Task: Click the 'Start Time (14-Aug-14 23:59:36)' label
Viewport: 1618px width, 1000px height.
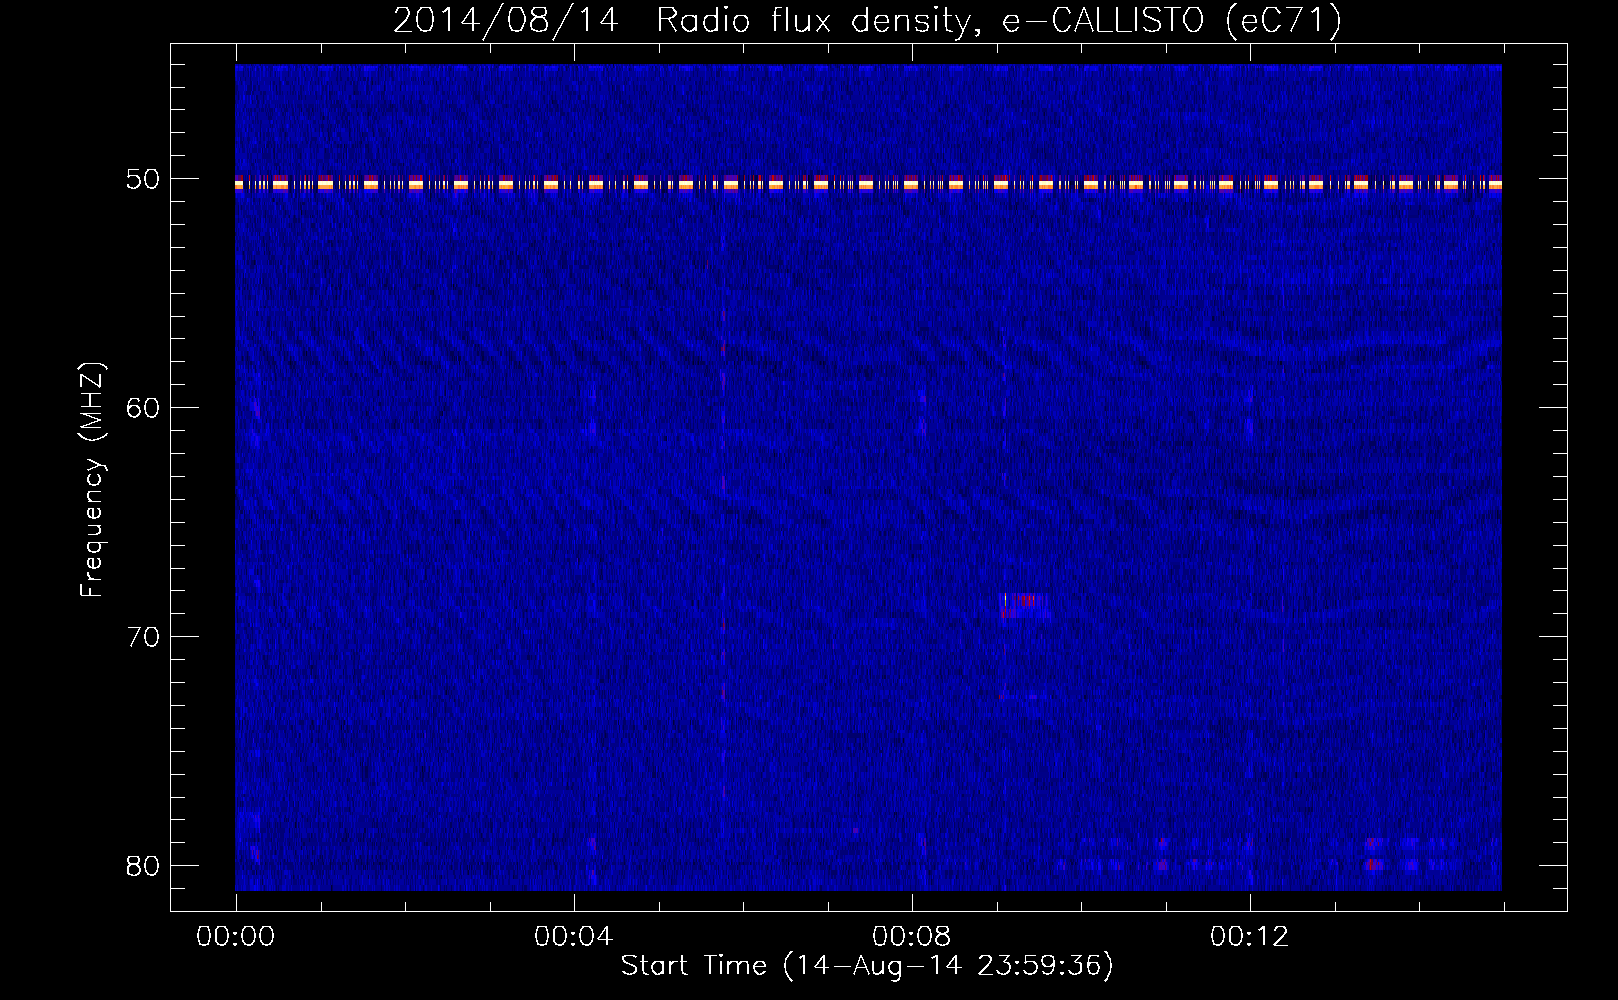Action: coord(867,966)
